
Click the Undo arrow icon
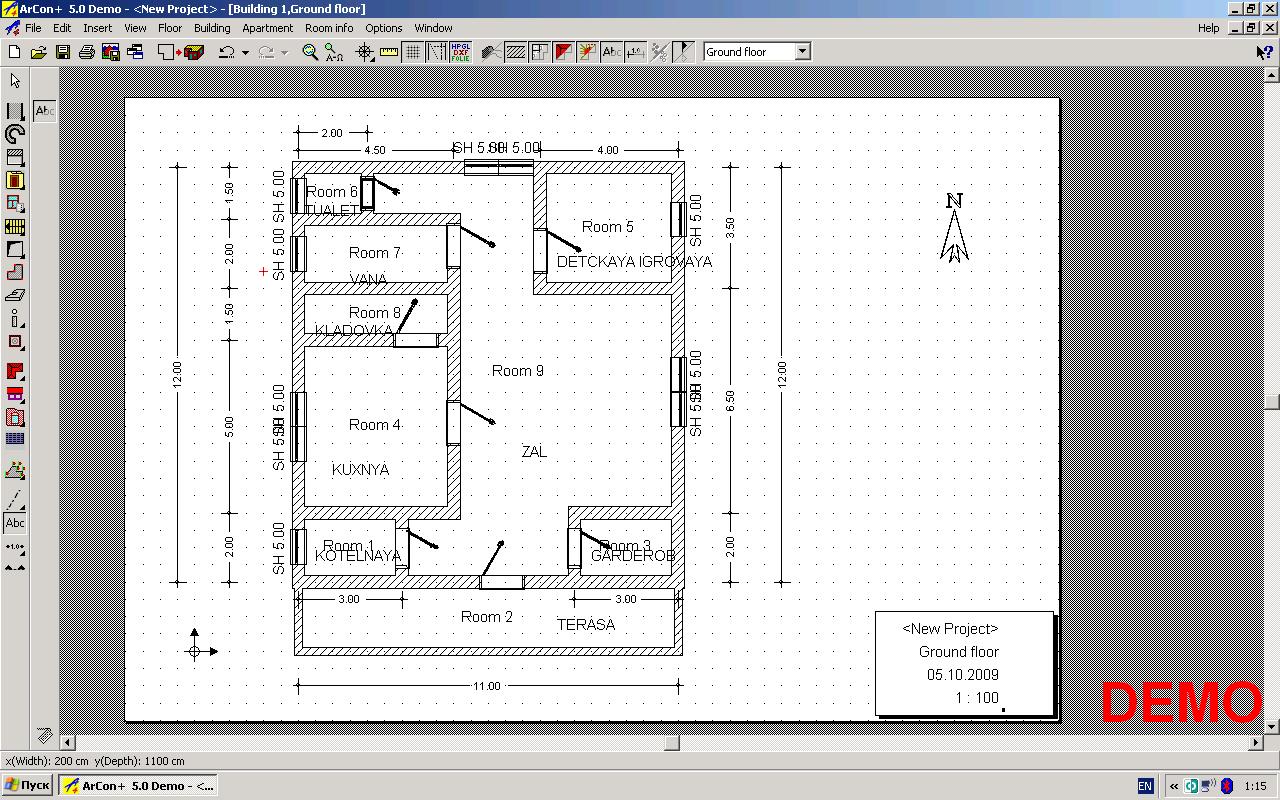click(227, 51)
